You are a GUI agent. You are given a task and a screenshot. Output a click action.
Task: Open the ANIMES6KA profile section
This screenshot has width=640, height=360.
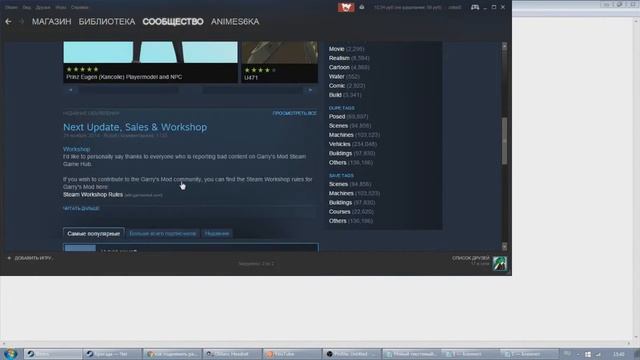tap(235, 22)
